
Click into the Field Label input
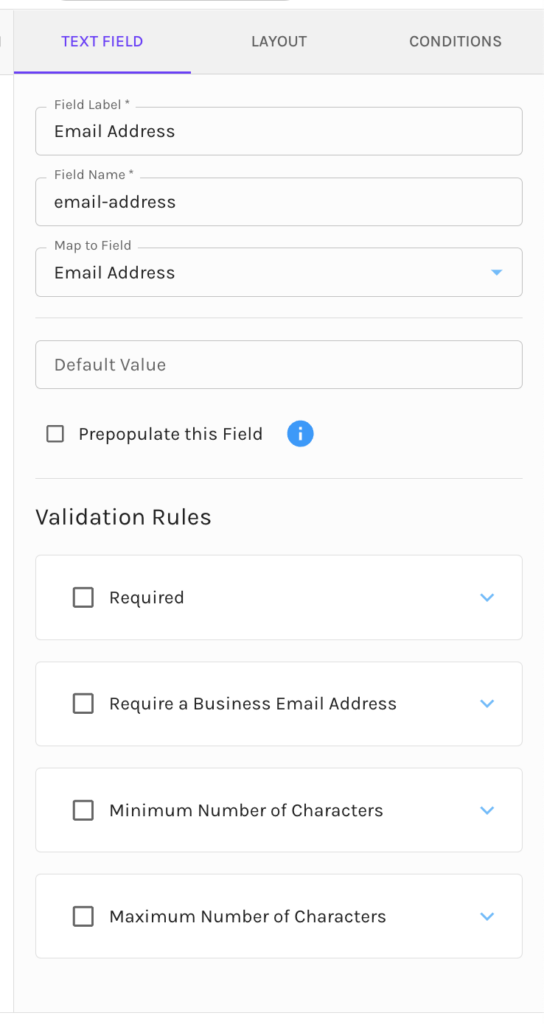pyautogui.click(x=279, y=131)
